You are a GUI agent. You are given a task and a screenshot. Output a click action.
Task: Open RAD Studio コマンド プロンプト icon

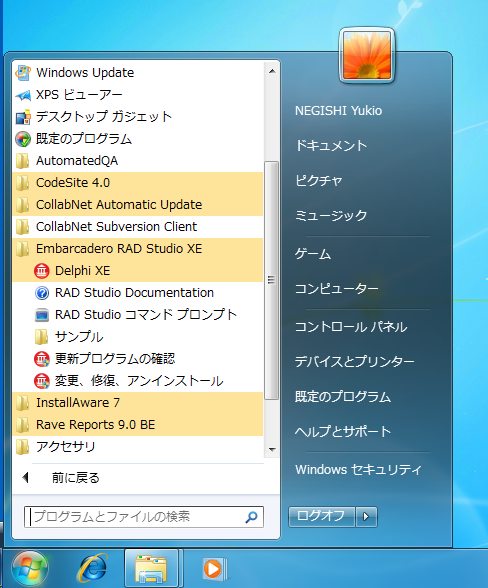pos(42,315)
